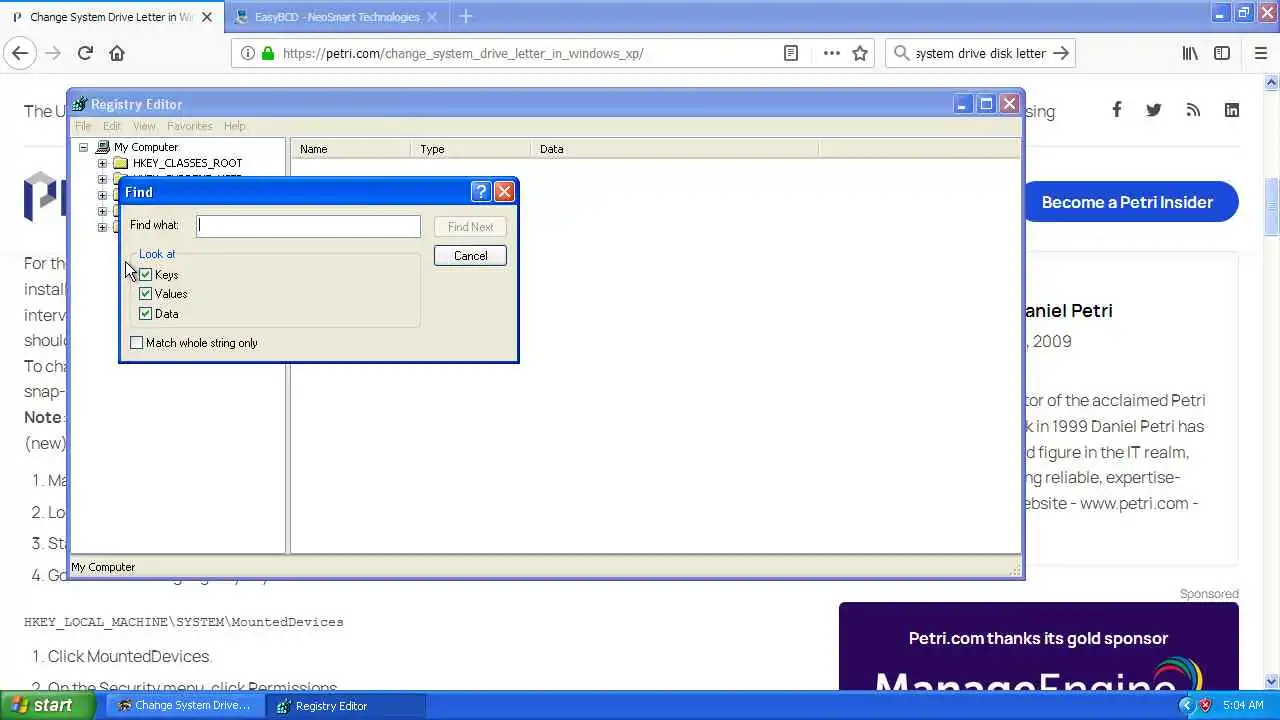Click ManageEngine sponsor banner
The image size is (1280, 720).
[x=1038, y=646]
